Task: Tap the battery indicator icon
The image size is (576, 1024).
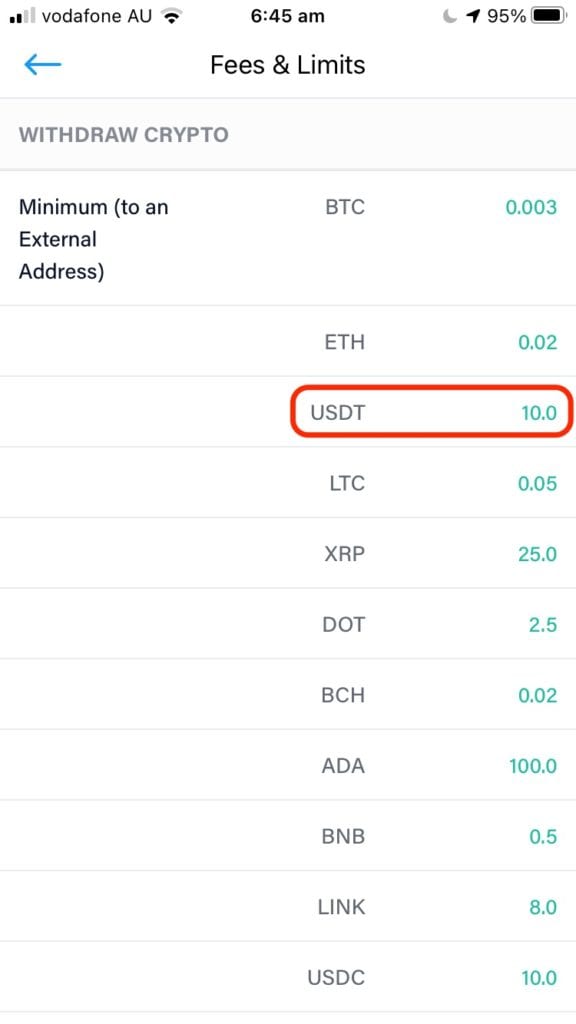Action: click(x=546, y=15)
